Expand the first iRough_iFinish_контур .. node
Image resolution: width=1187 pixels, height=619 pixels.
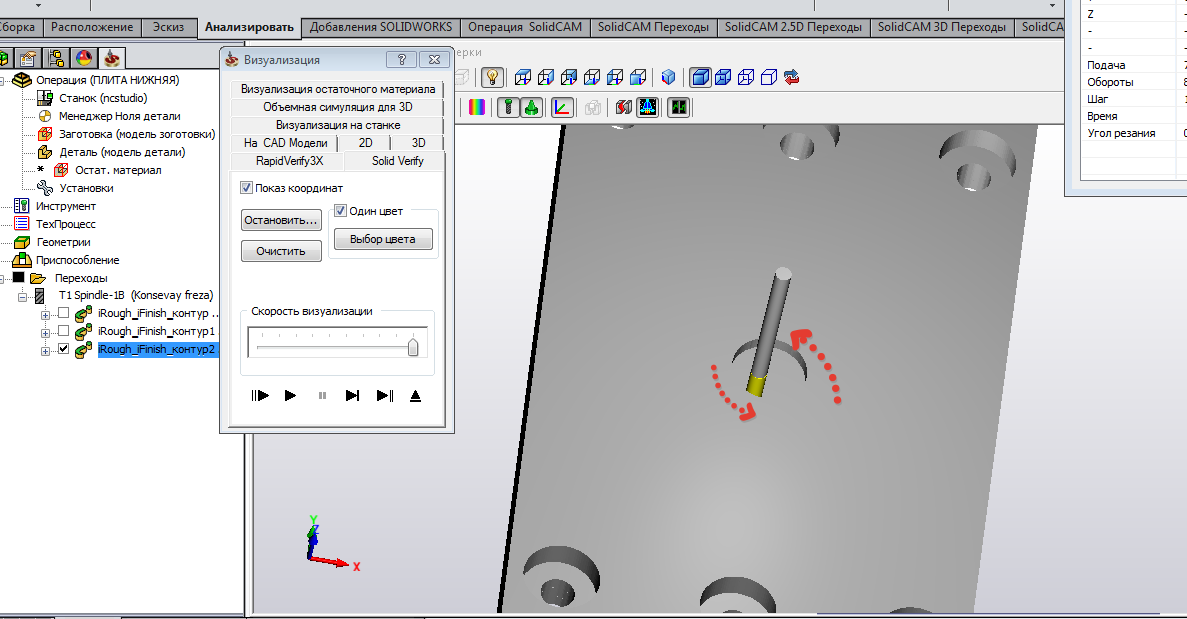click(45, 314)
